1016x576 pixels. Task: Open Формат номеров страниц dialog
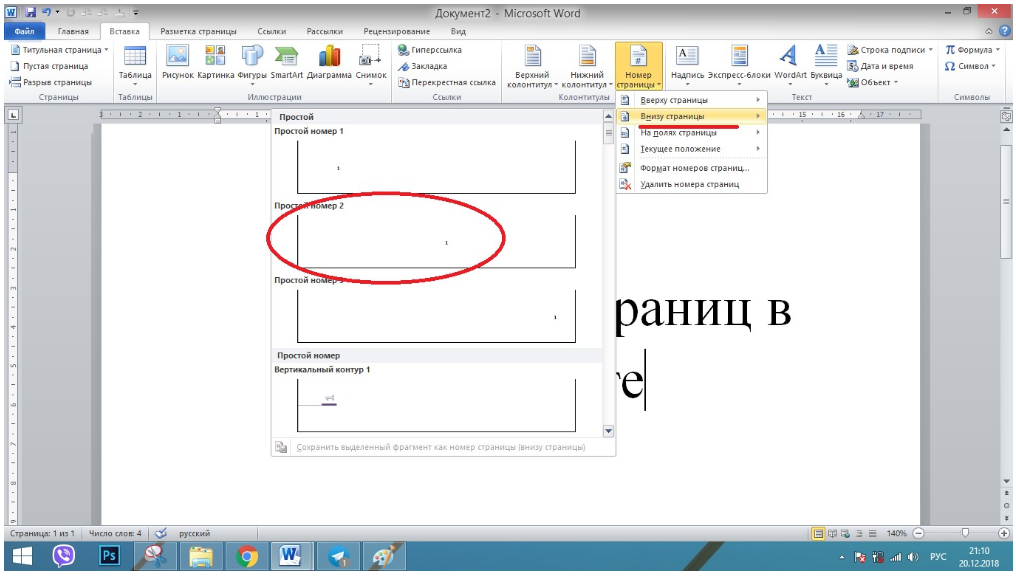[x=691, y=168]
